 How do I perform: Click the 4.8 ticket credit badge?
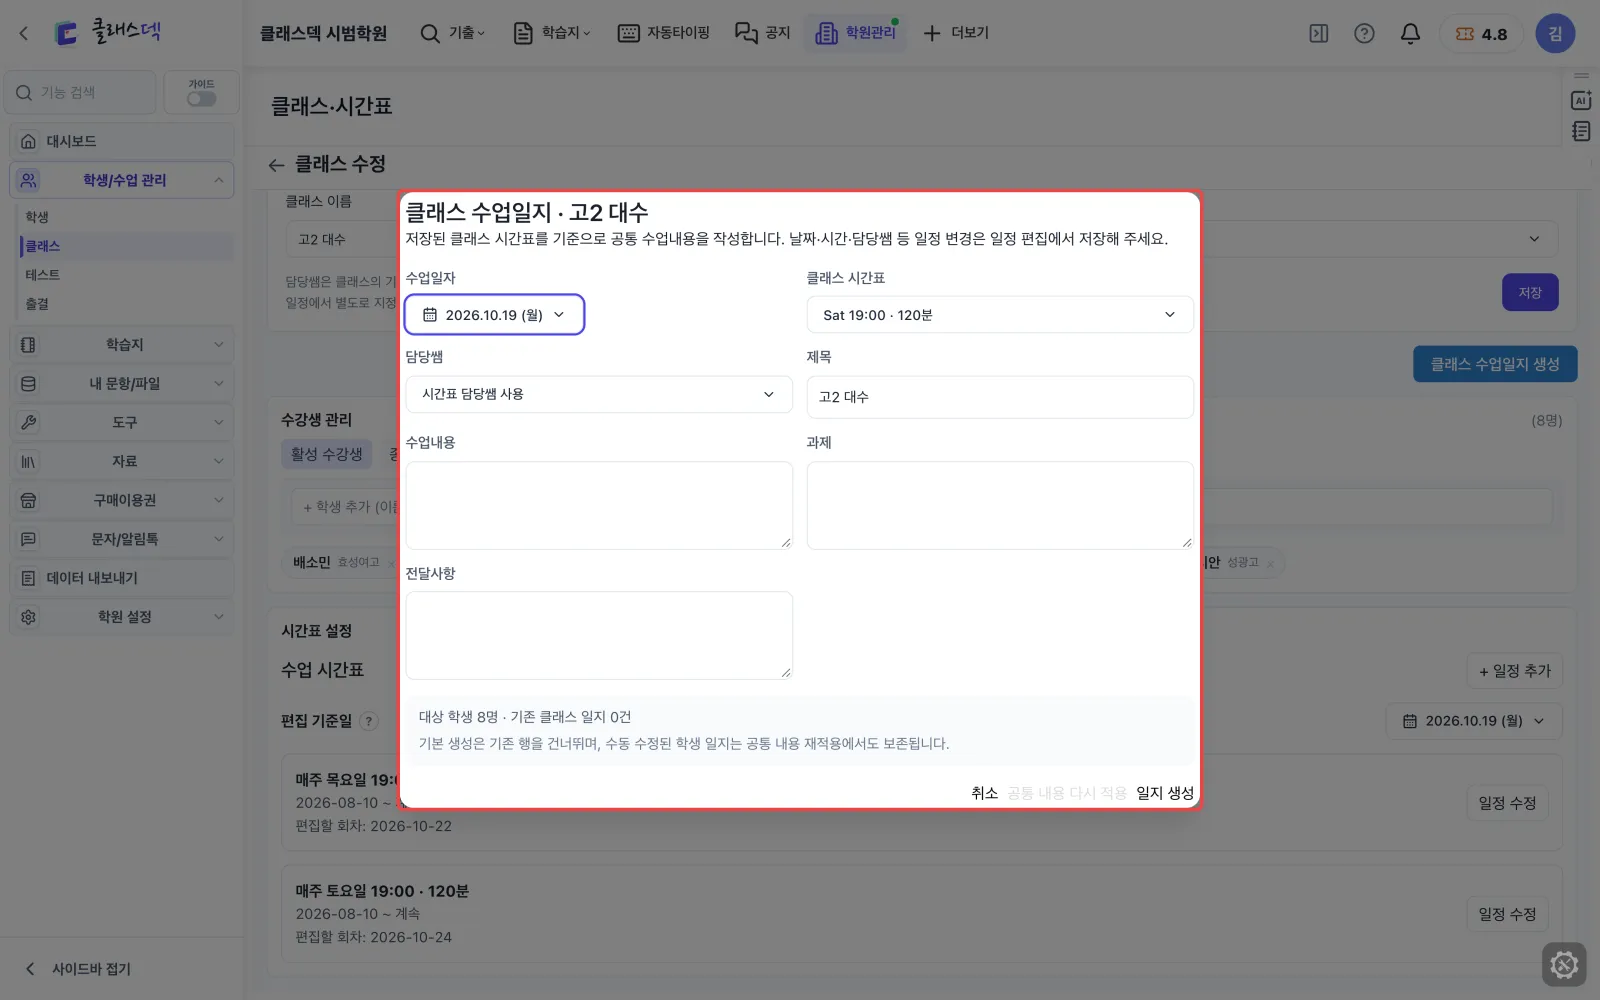(x=1481, y=34)
